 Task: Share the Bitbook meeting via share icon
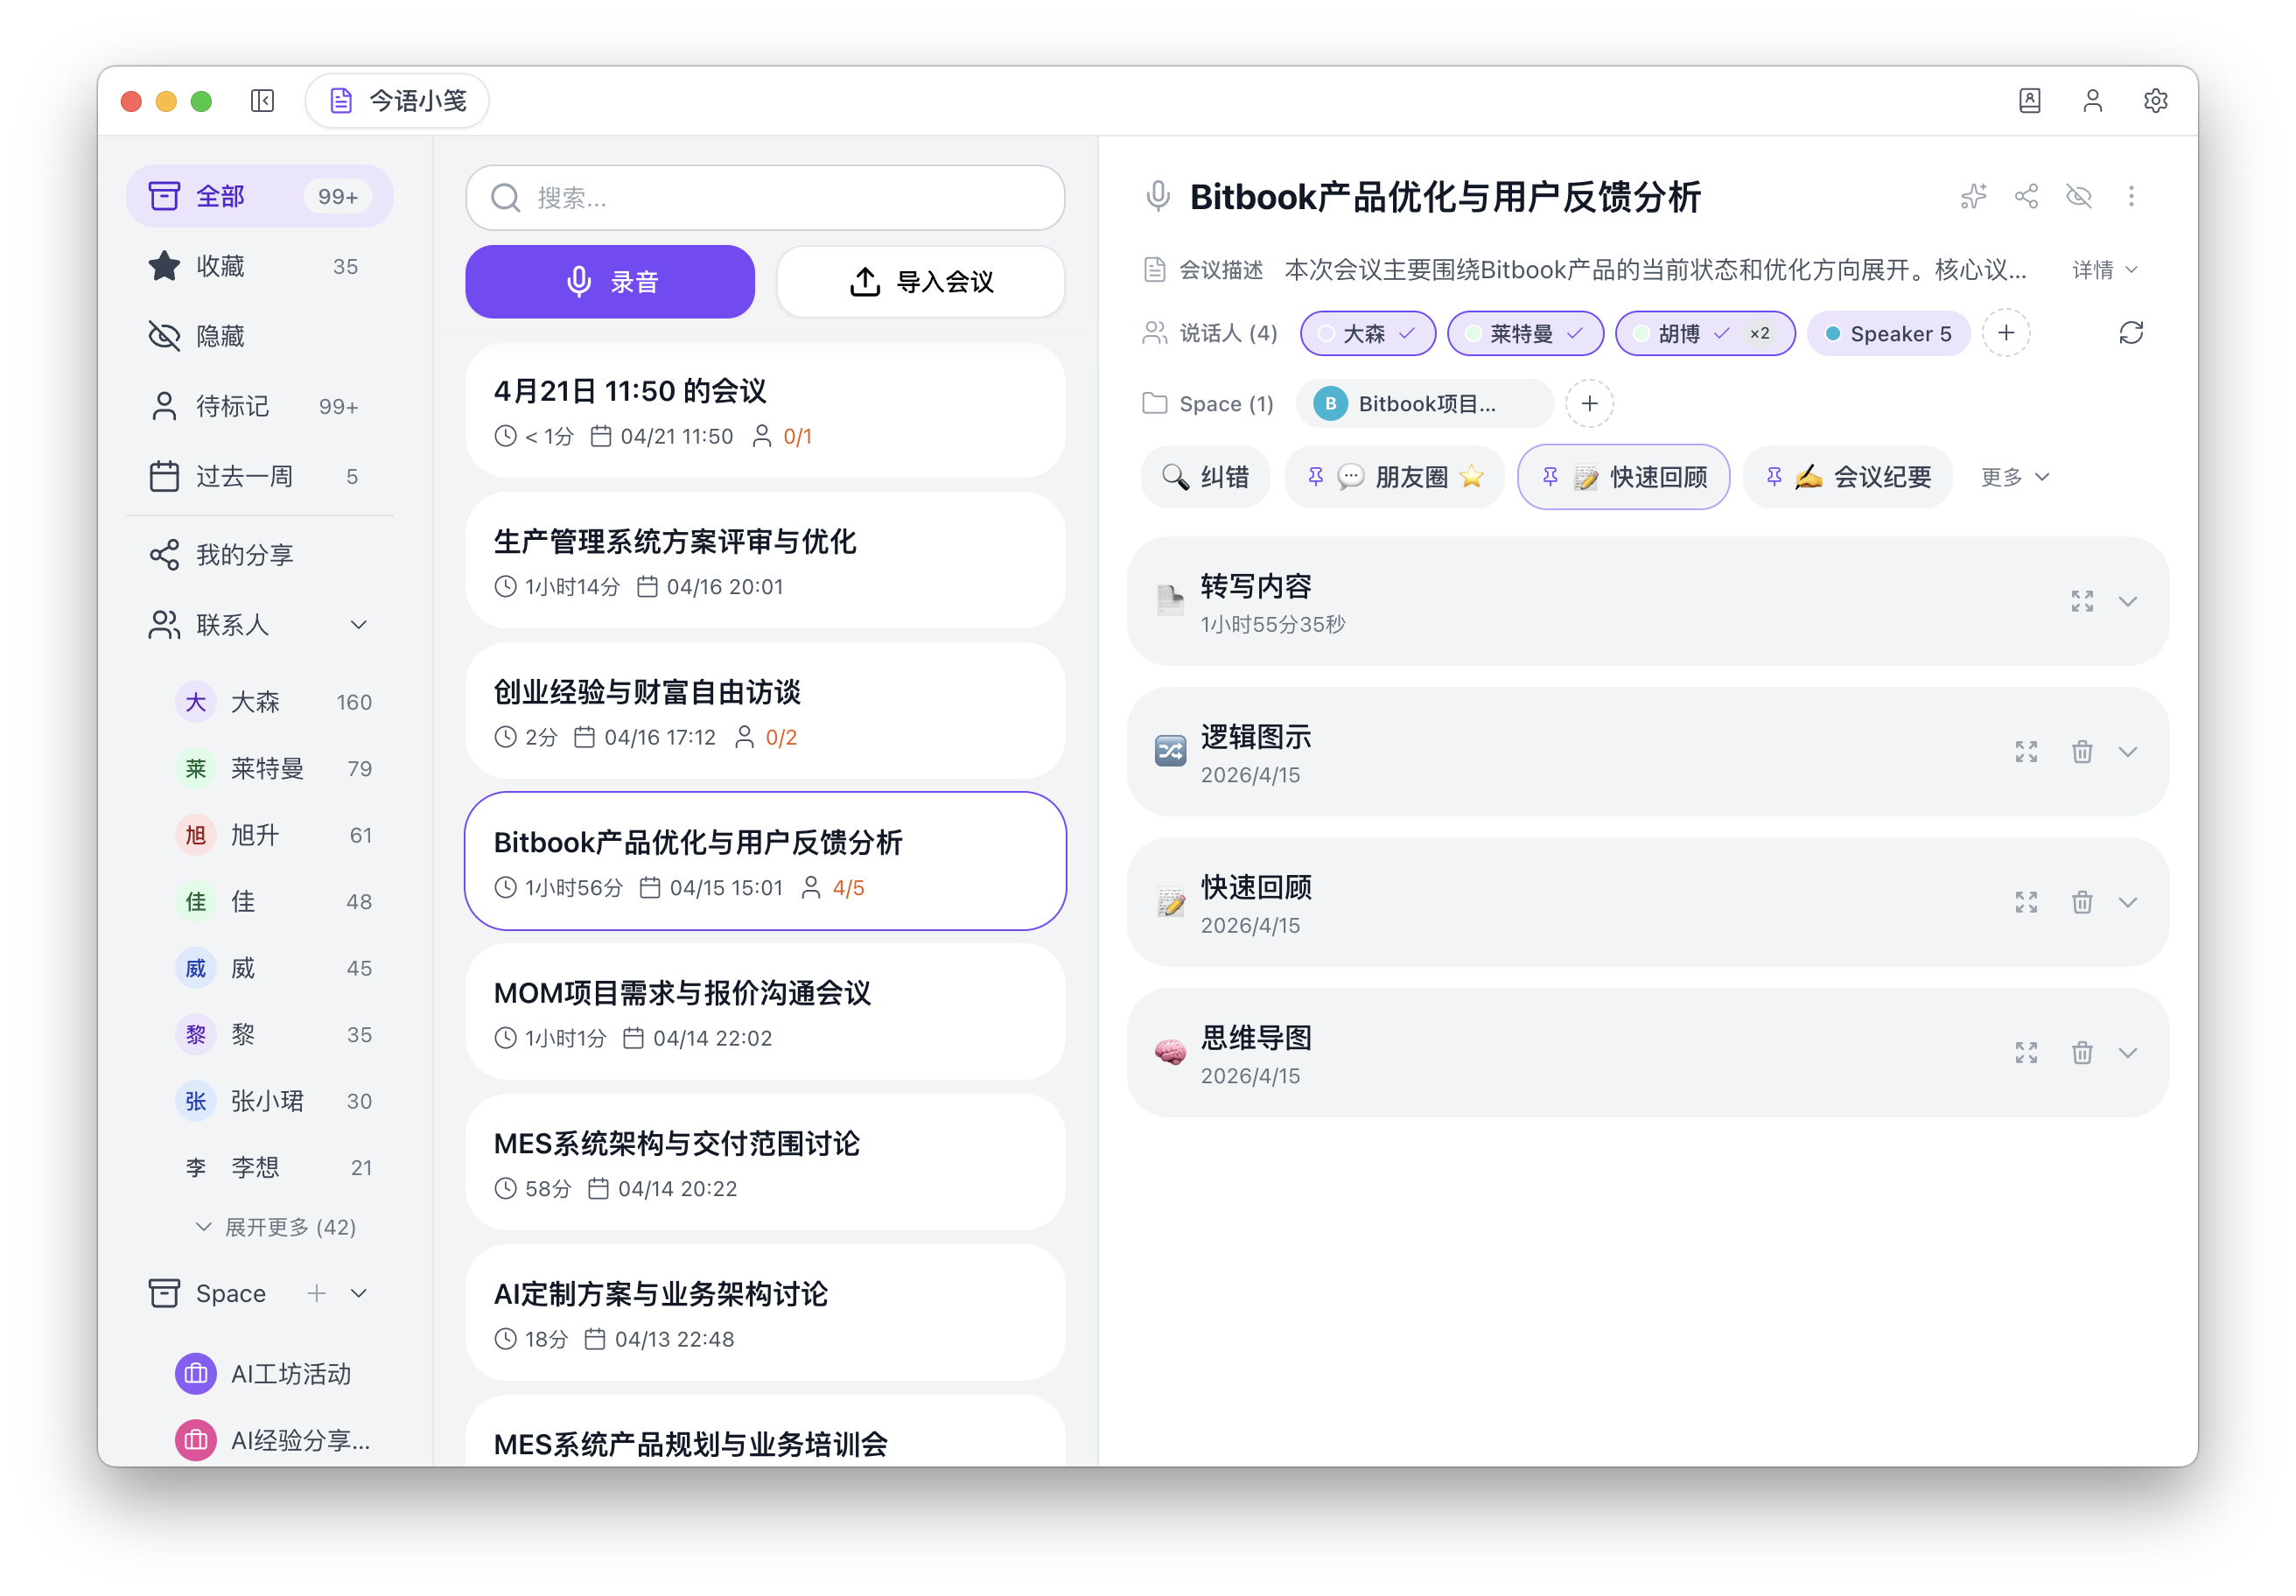(2026, 196)
